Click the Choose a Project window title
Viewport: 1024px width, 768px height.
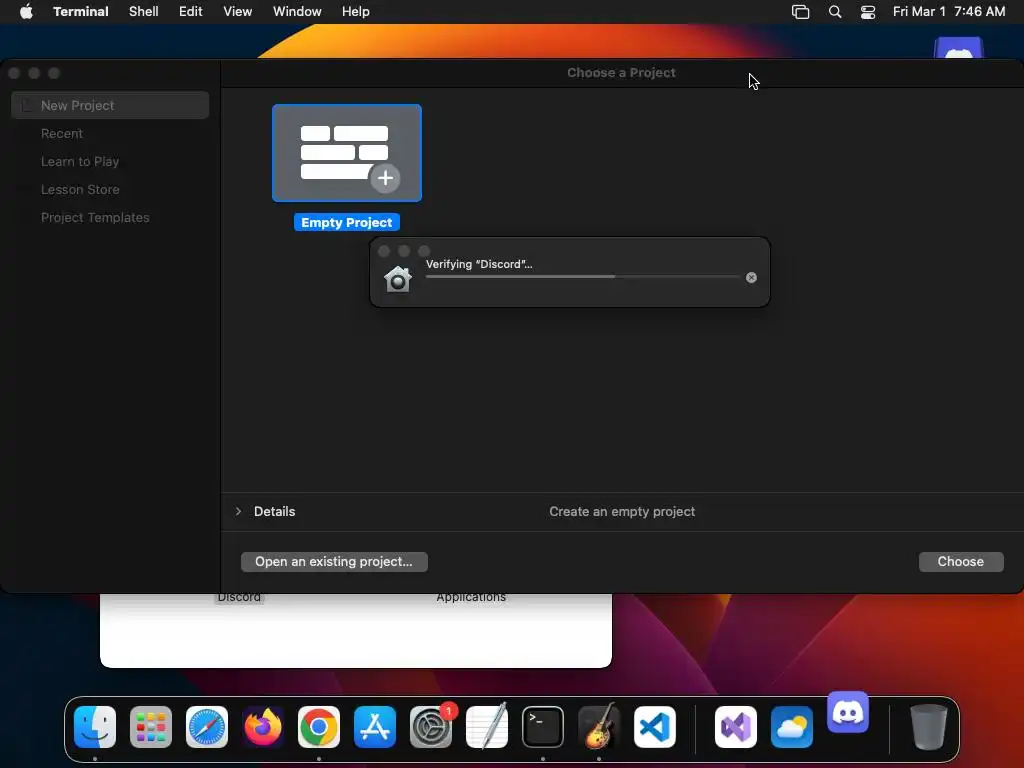pos(621,72)
